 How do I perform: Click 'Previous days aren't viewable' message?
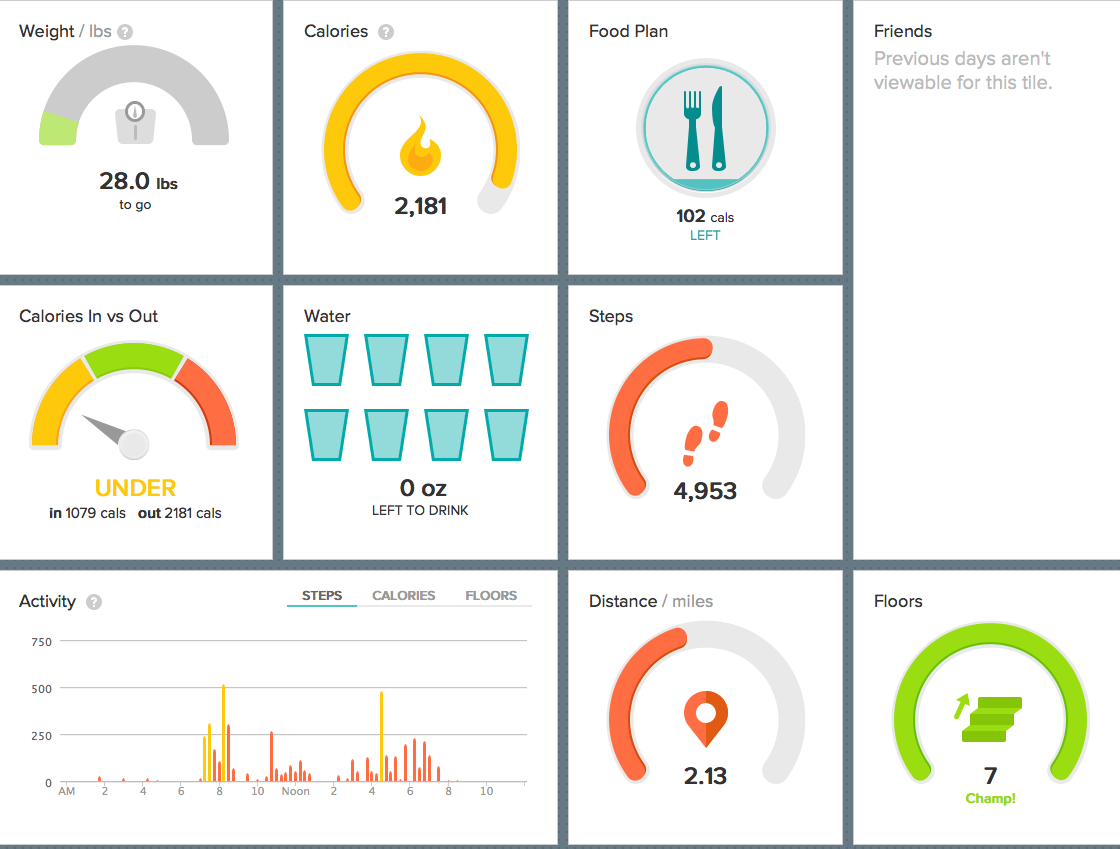pos(963,71)
